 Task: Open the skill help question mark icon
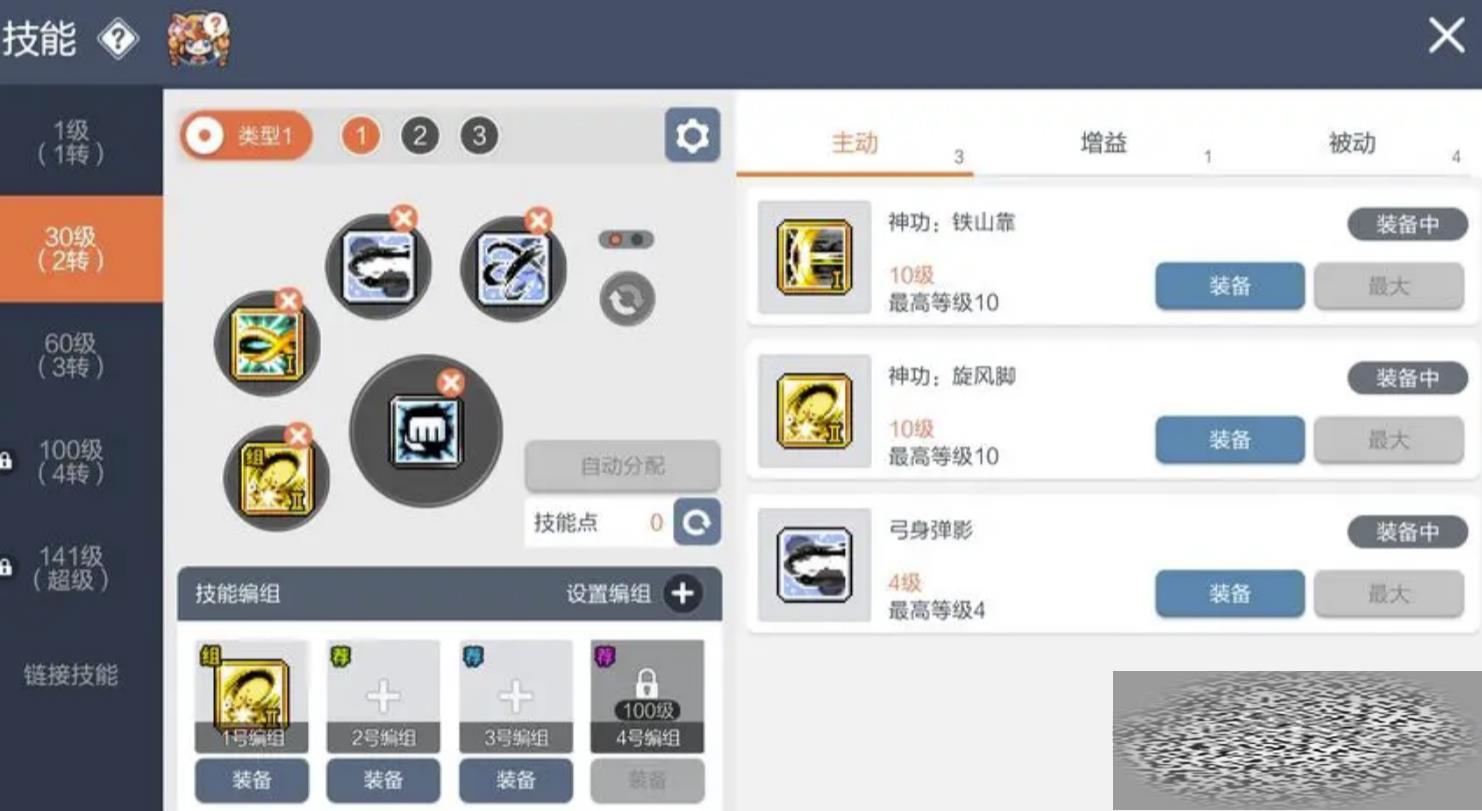pos(117,39)
